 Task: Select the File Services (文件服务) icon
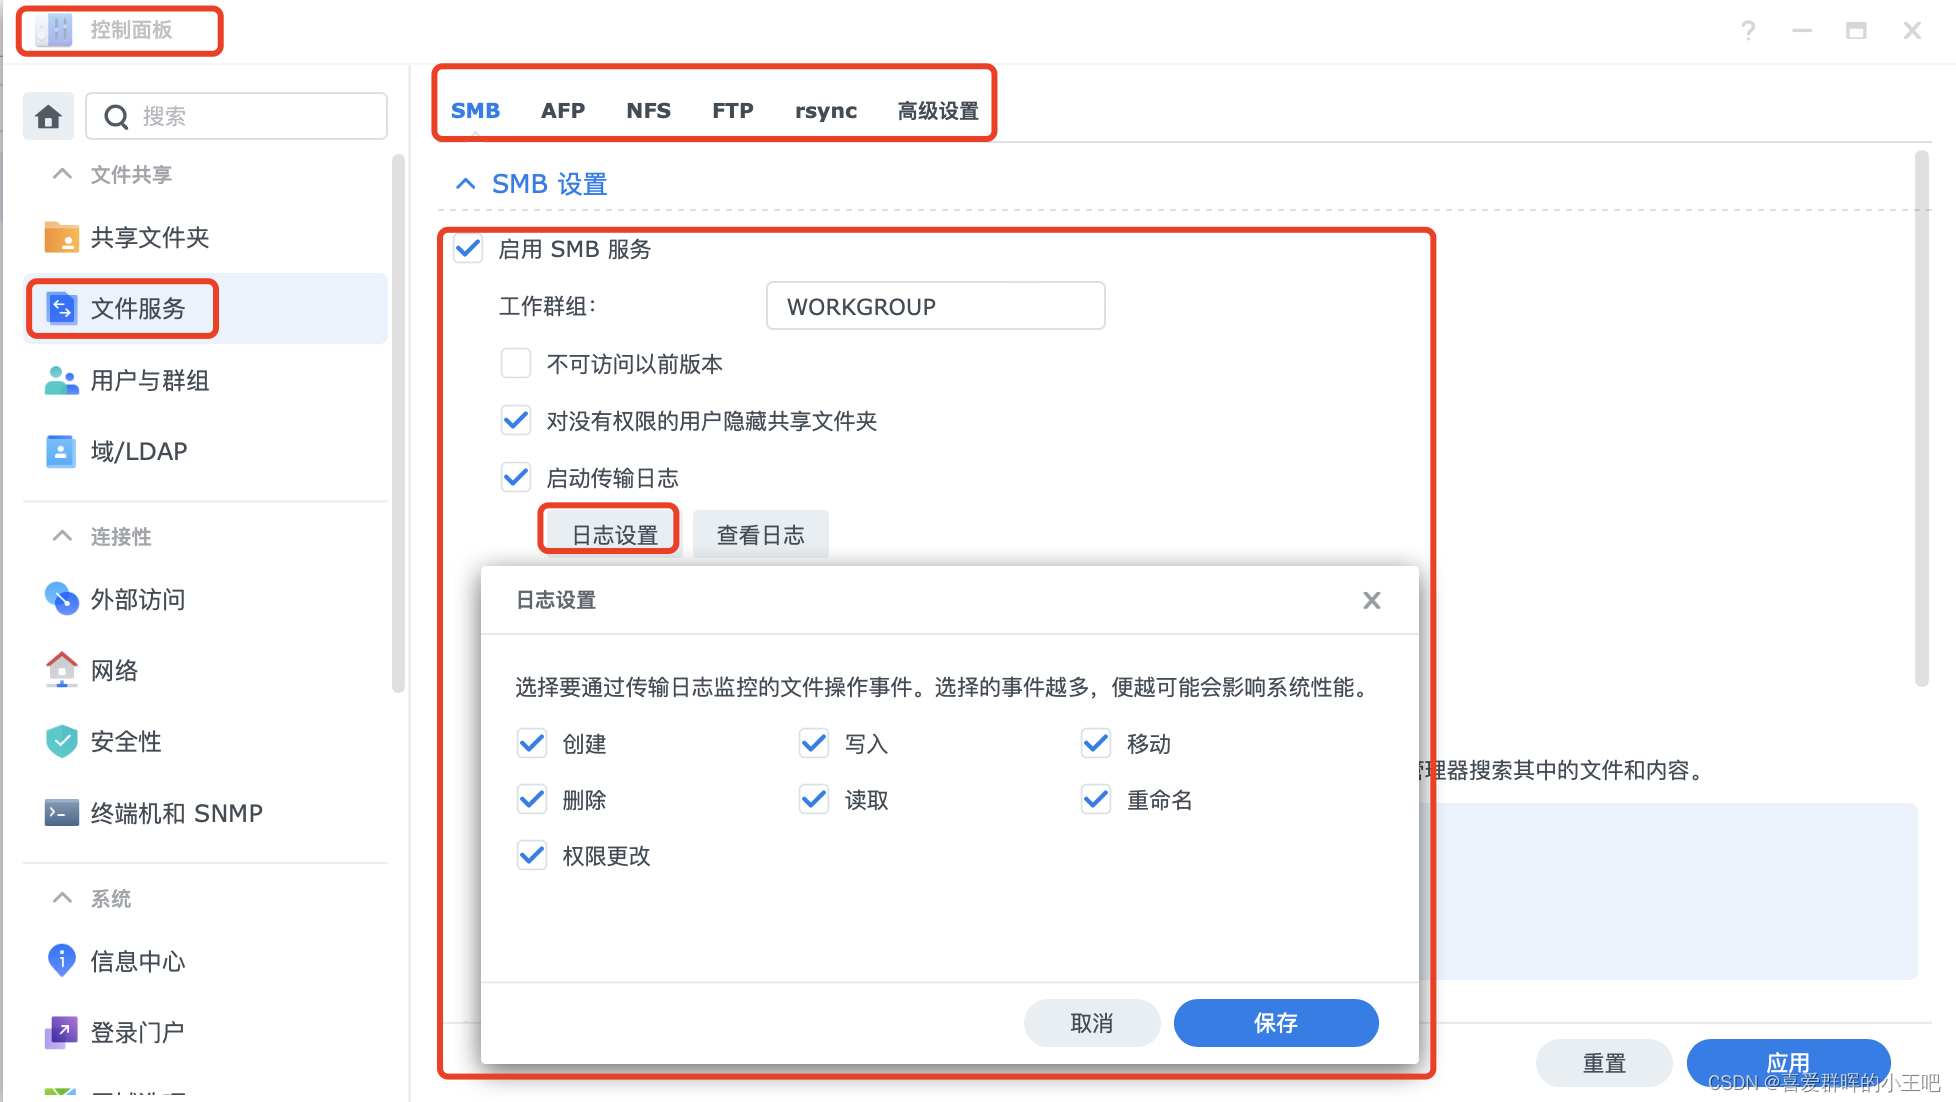tap(62, 308)
